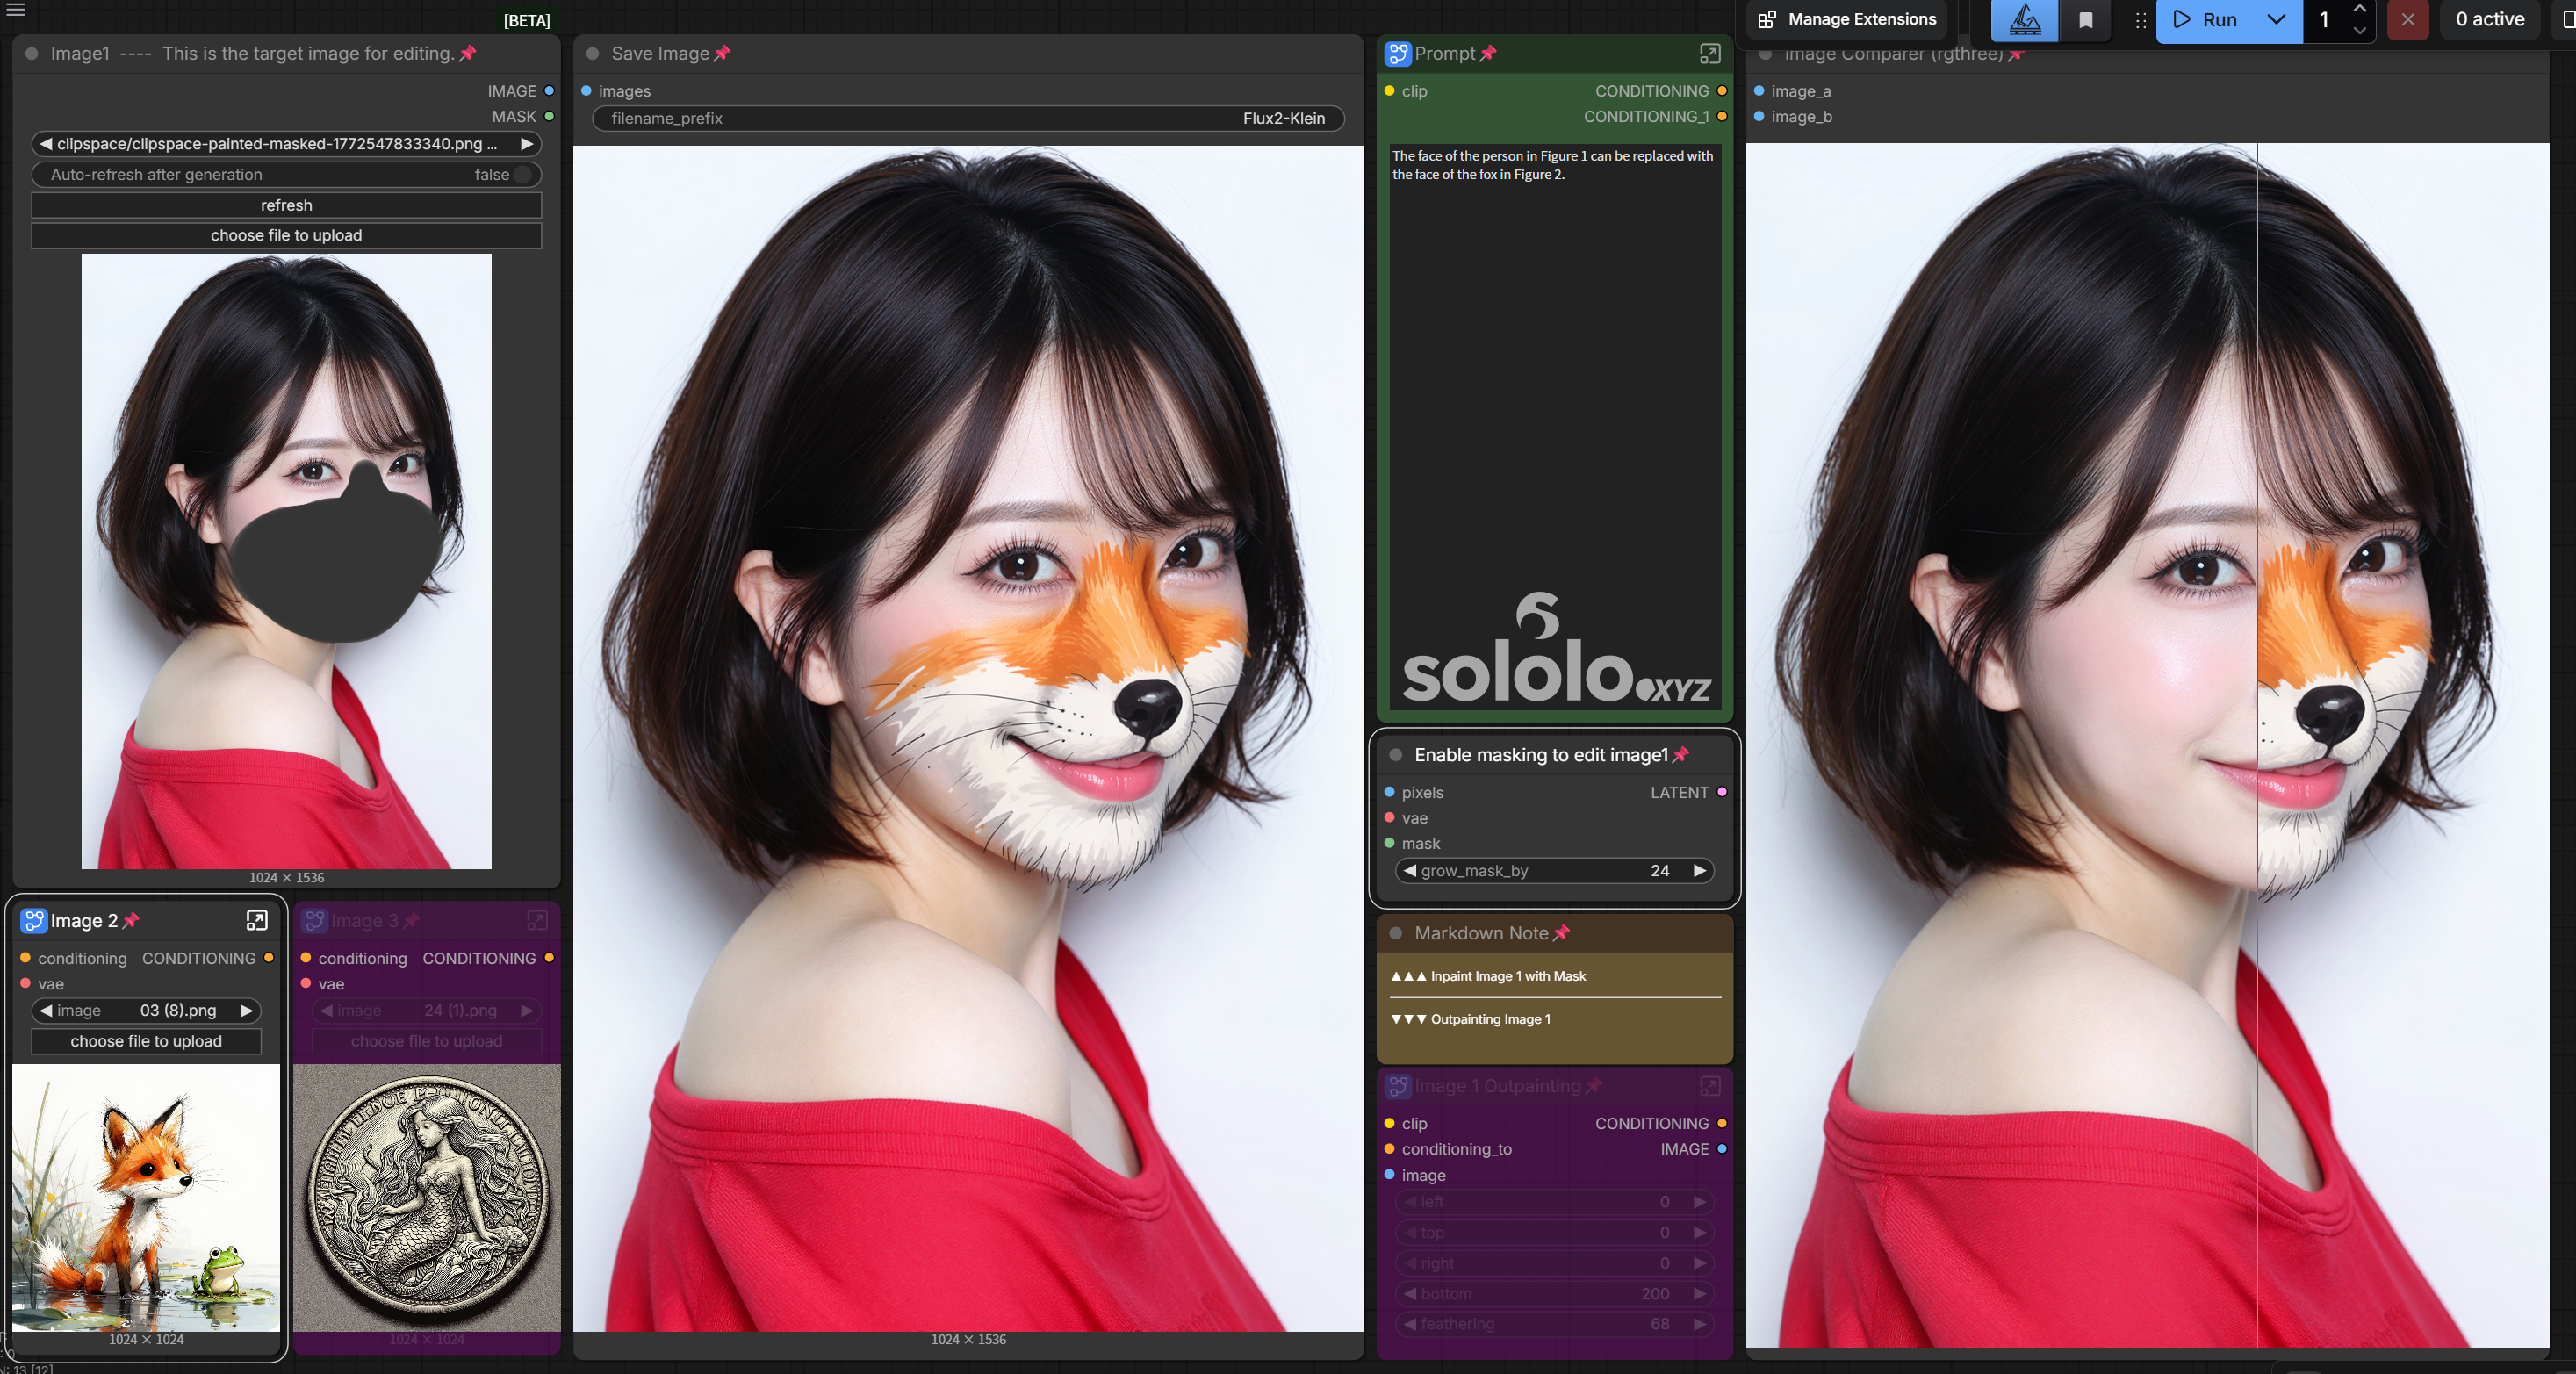The image size is (2576, 1374).
Task: Click the pin icon on Save Image node
Action: coord(722,54)
